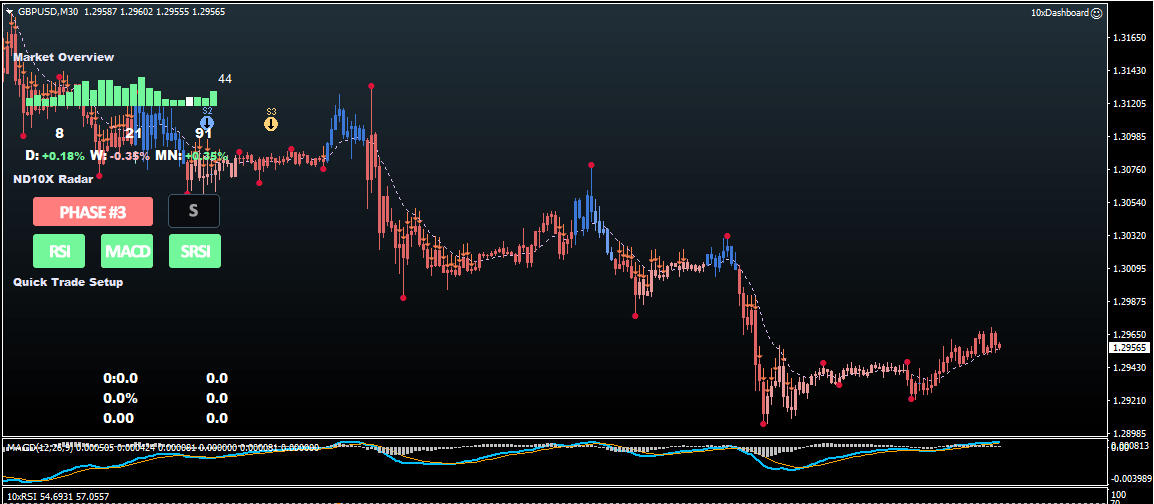Screen dimensions: 1154x504
Task: Click the daily change value +0.18%
Action: pos(63,156)
